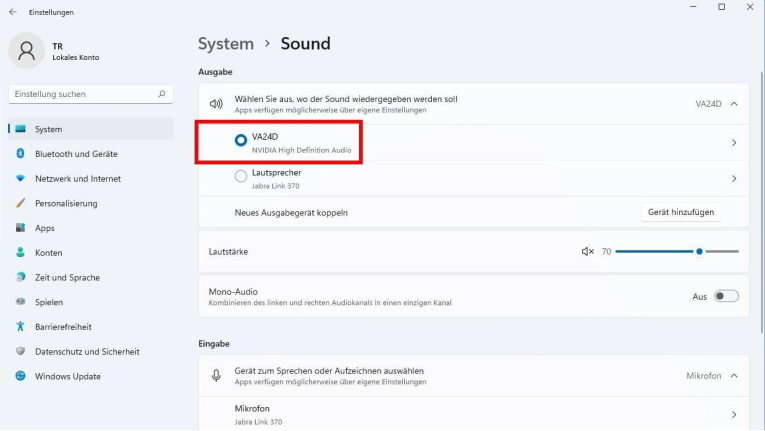Minimize the Einstellungen window
This screenshot has width=765, height=431.
pos(693,7)
